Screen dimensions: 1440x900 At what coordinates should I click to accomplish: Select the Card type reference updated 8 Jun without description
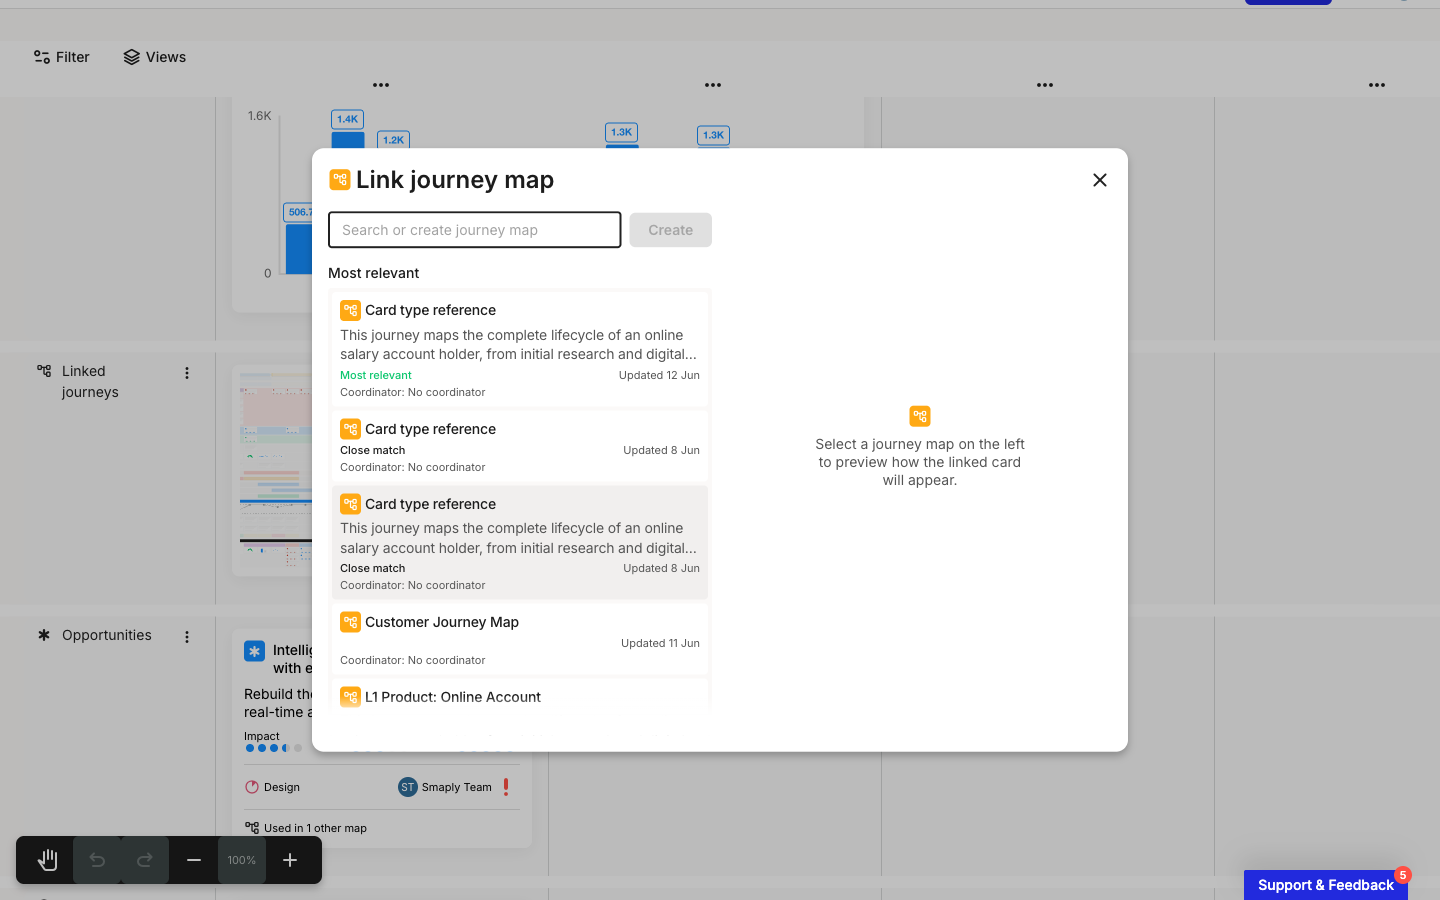(520, 447)
